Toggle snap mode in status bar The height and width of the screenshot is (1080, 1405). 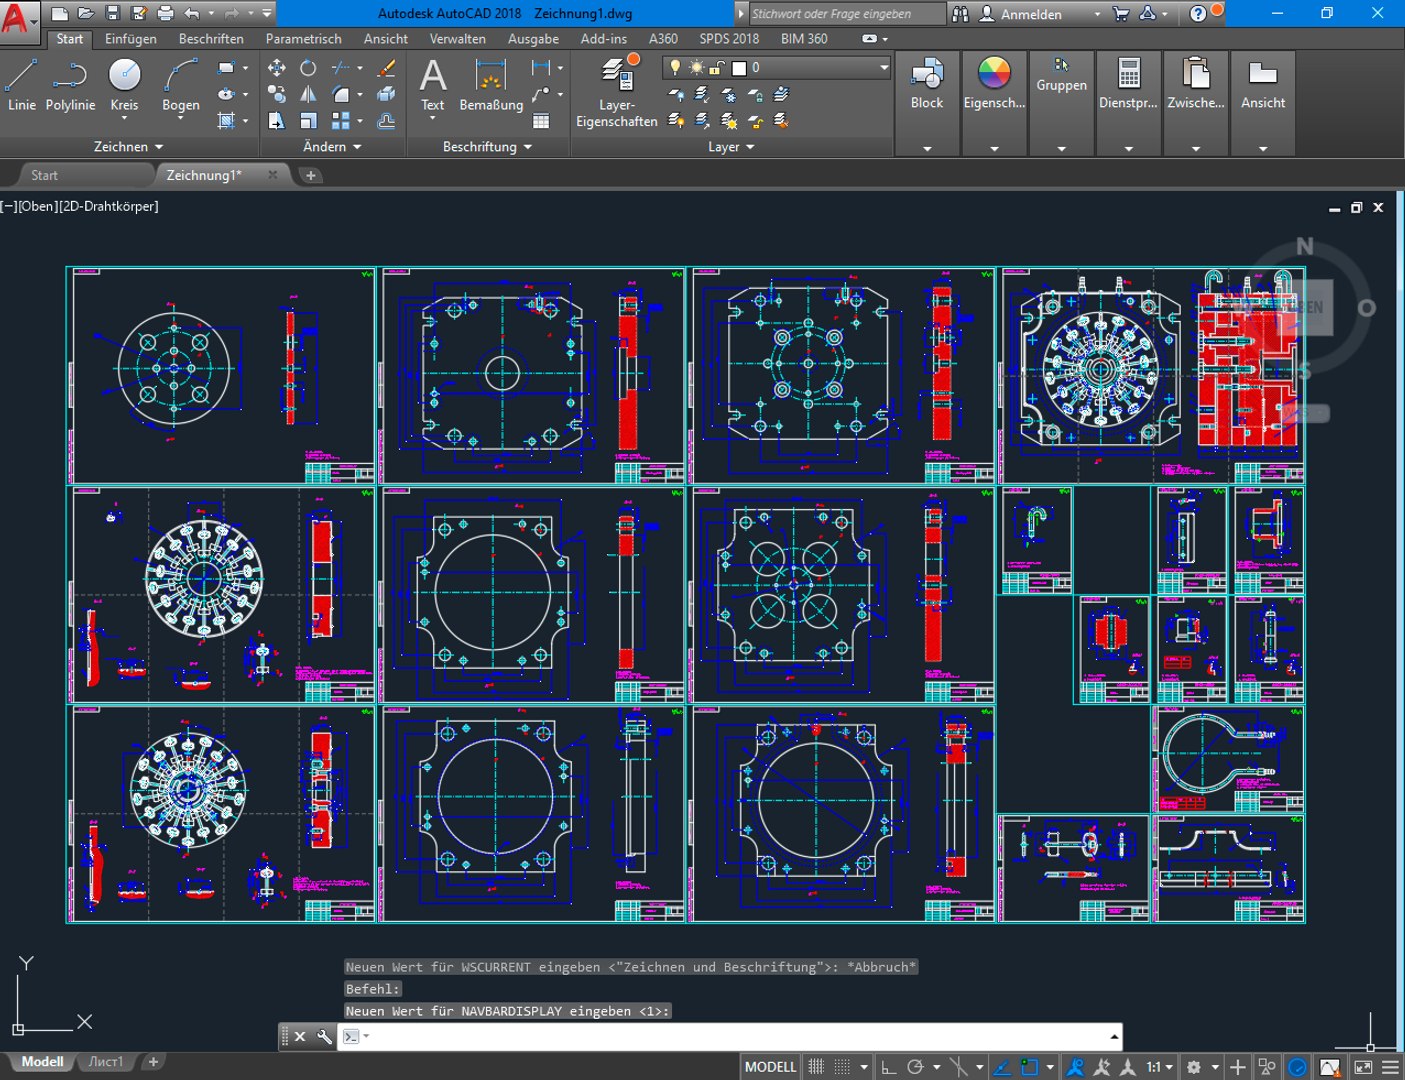pyautogui.click(x=843, y=1067)
